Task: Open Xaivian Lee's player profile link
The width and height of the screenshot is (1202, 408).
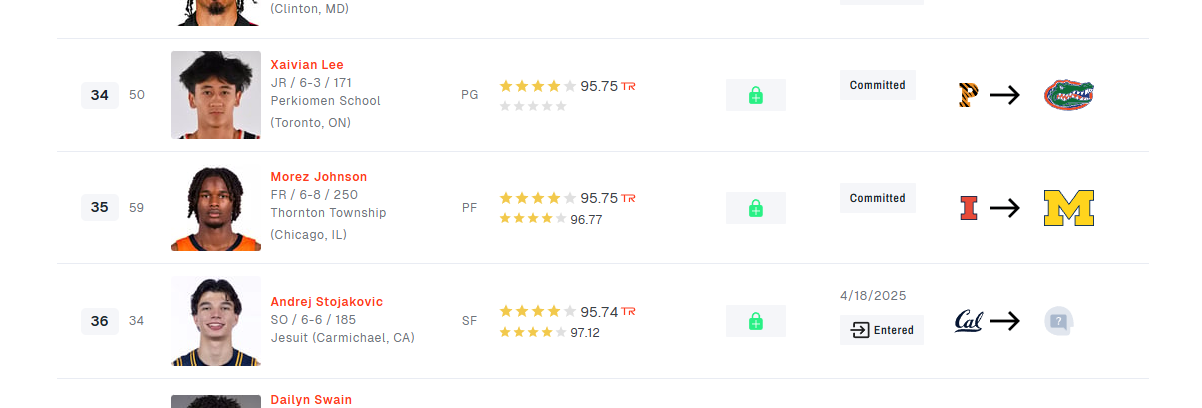Action: [x=307, y=64]
